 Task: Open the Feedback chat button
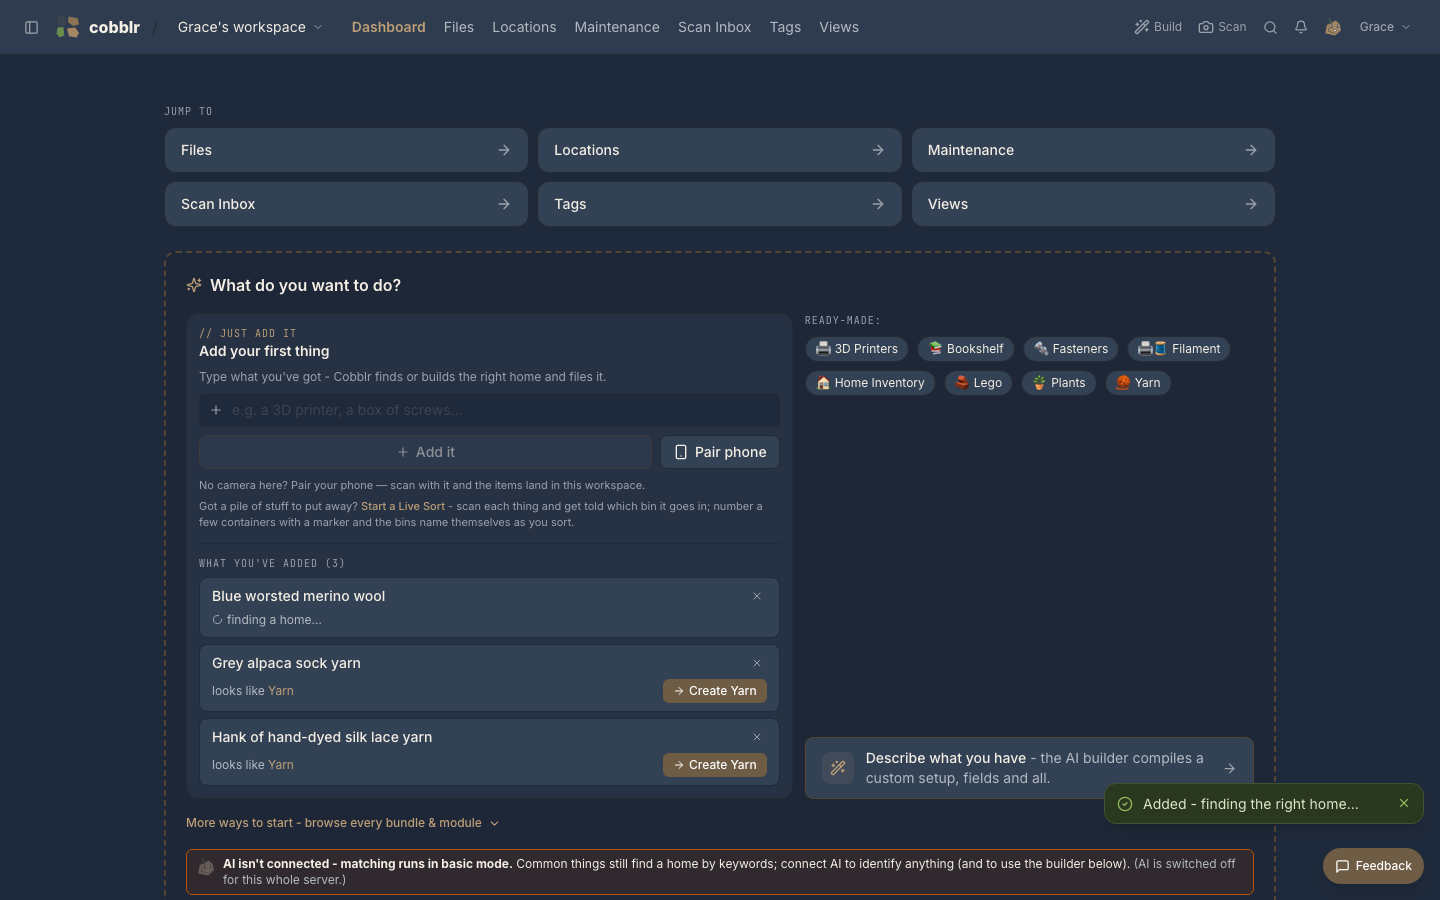(1373, 866)
